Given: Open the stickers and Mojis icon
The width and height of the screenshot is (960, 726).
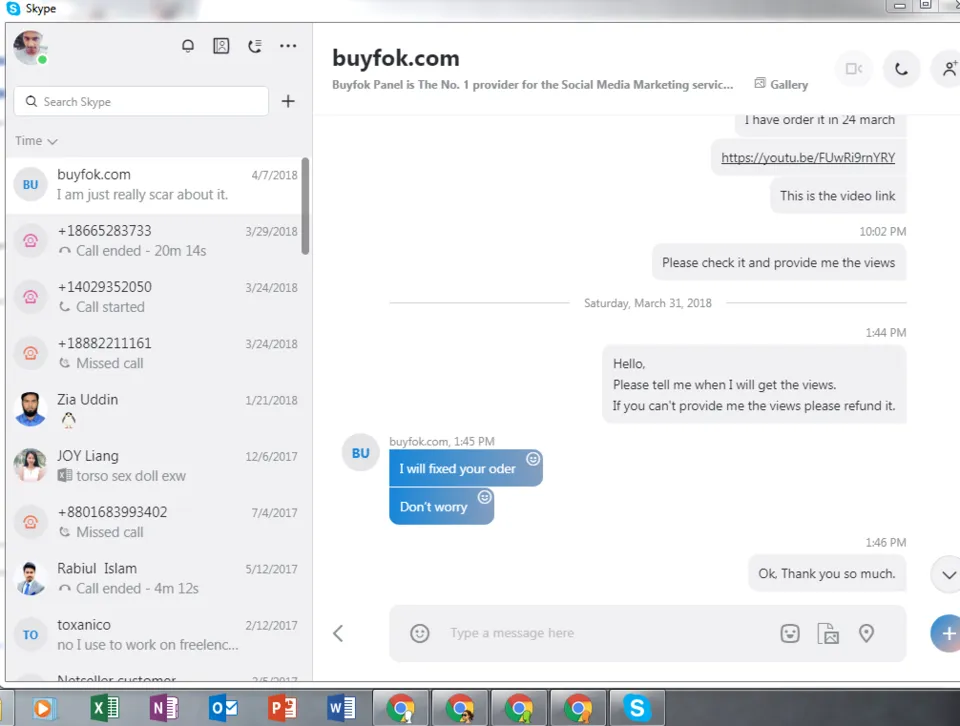Looking at the screenshot, I should click(790, 633).
